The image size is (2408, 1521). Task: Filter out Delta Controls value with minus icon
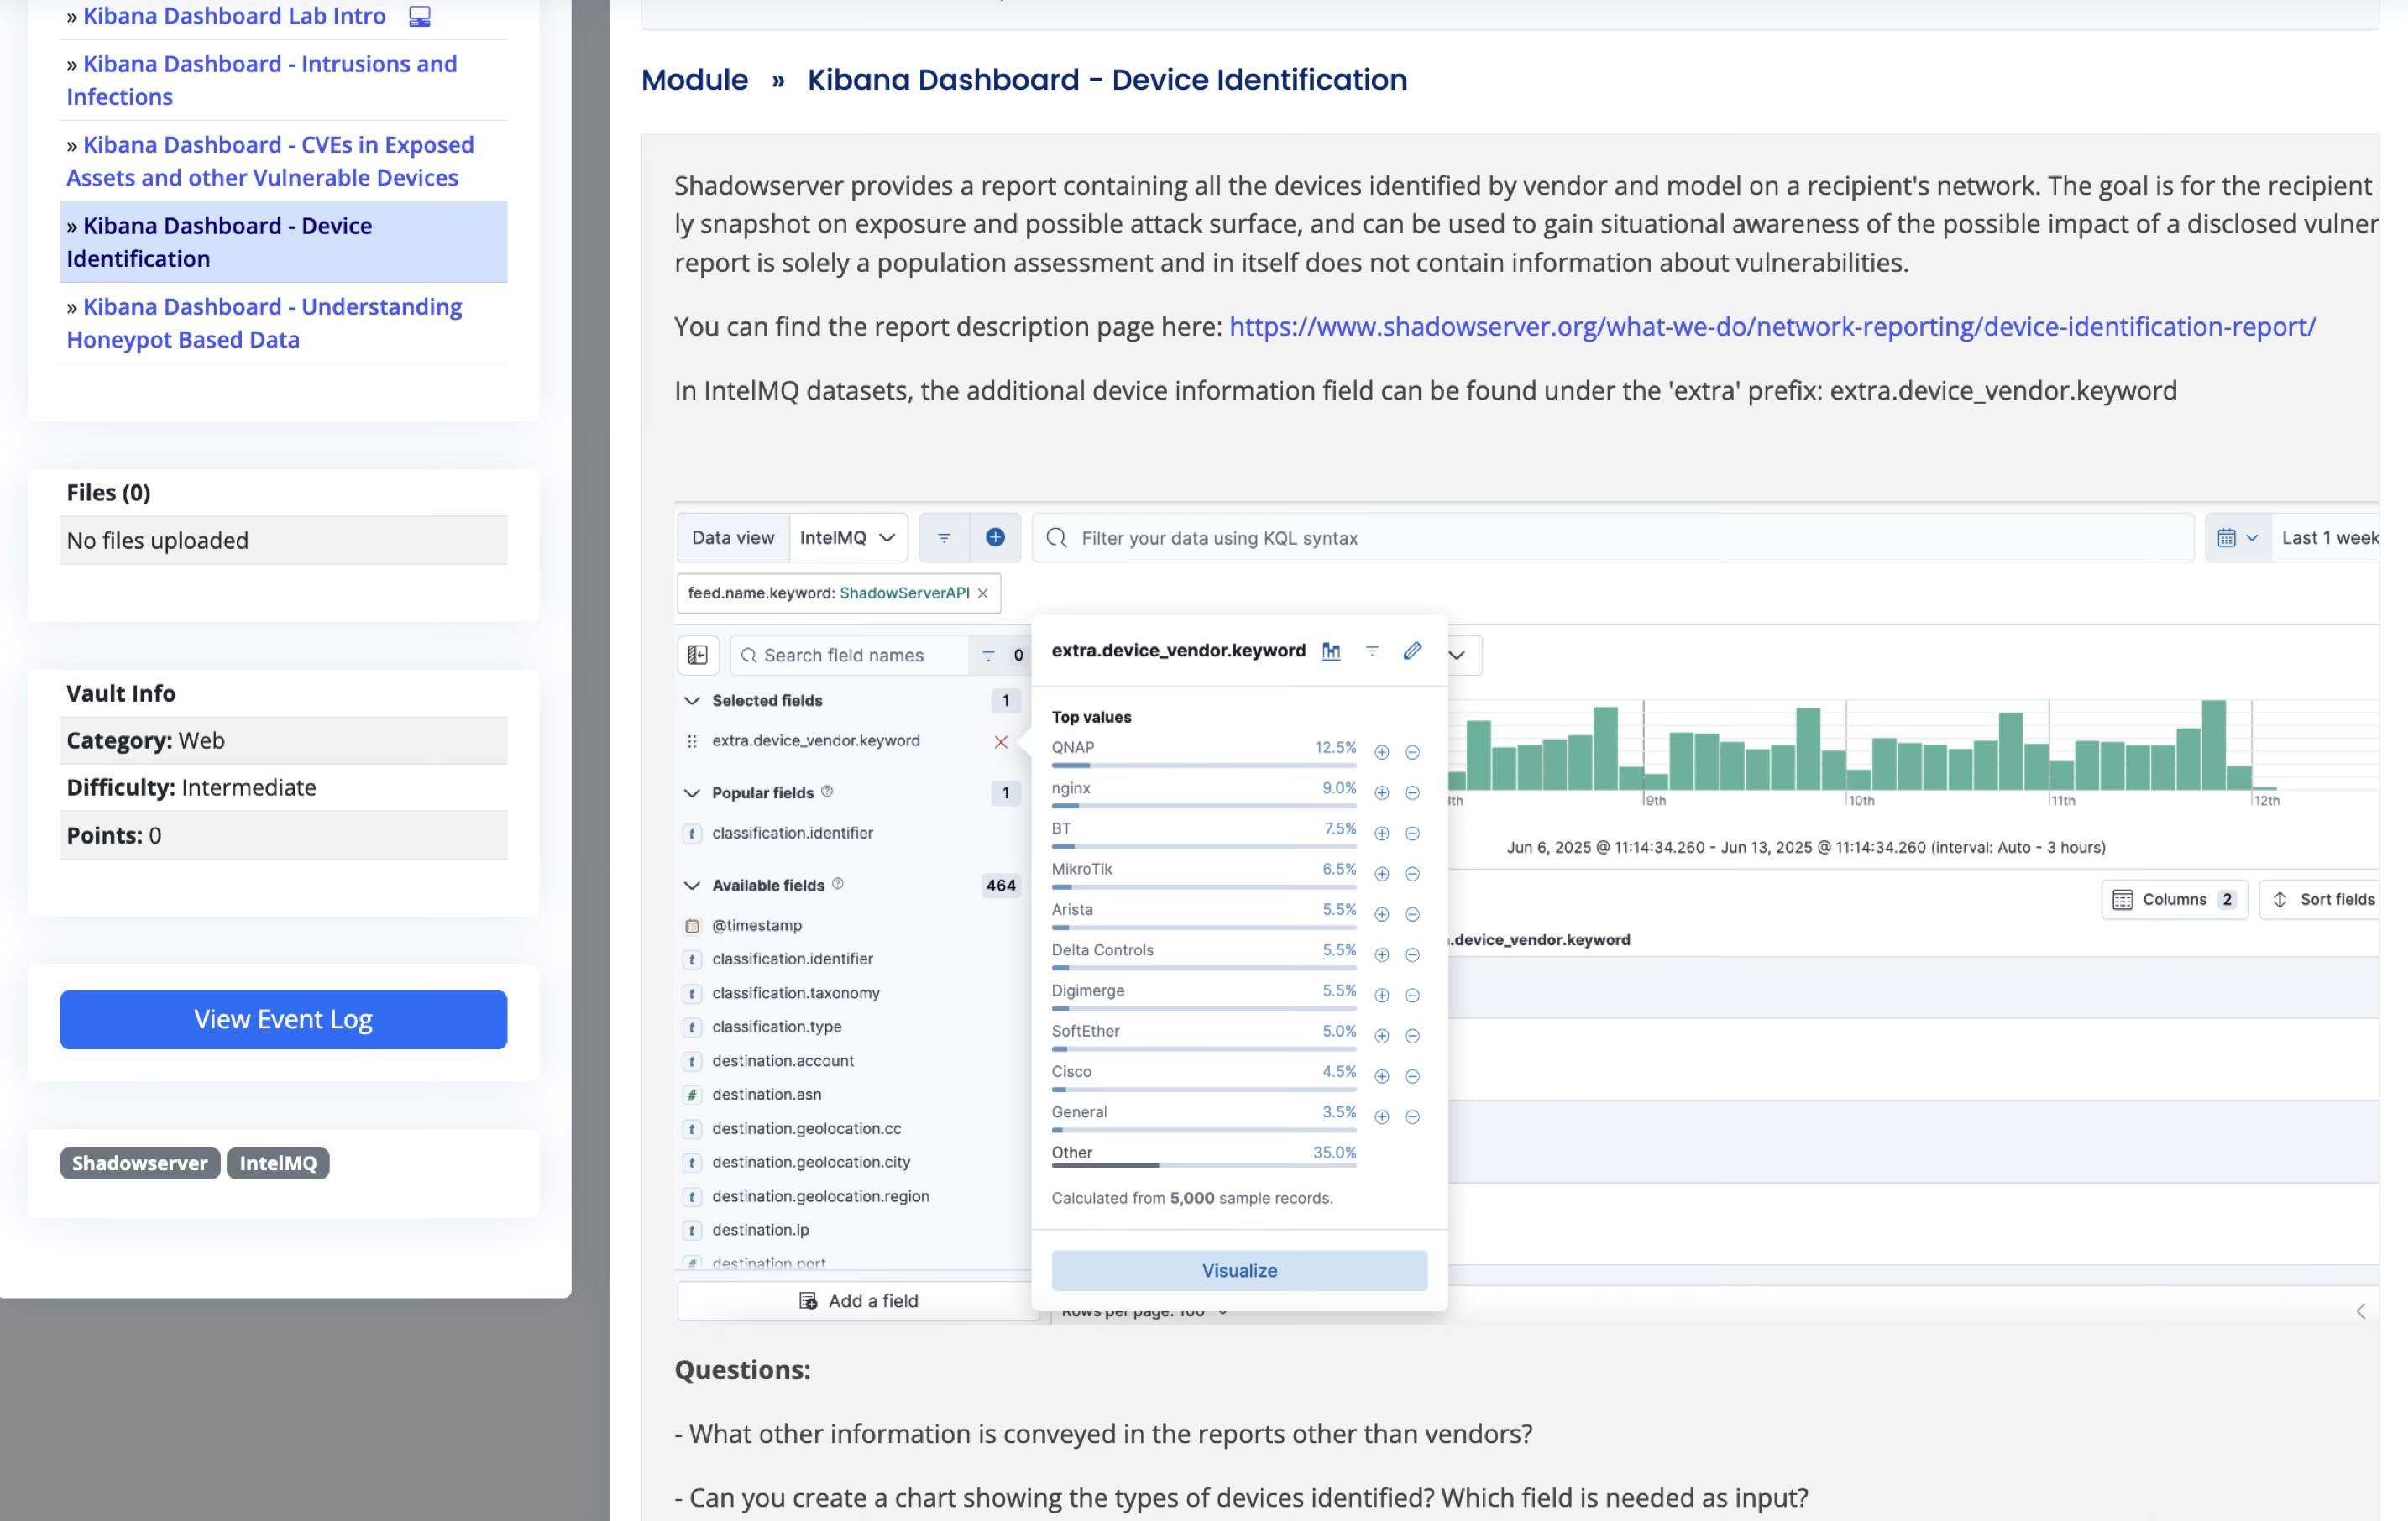pyautogui.click(x=1412, y=955)
